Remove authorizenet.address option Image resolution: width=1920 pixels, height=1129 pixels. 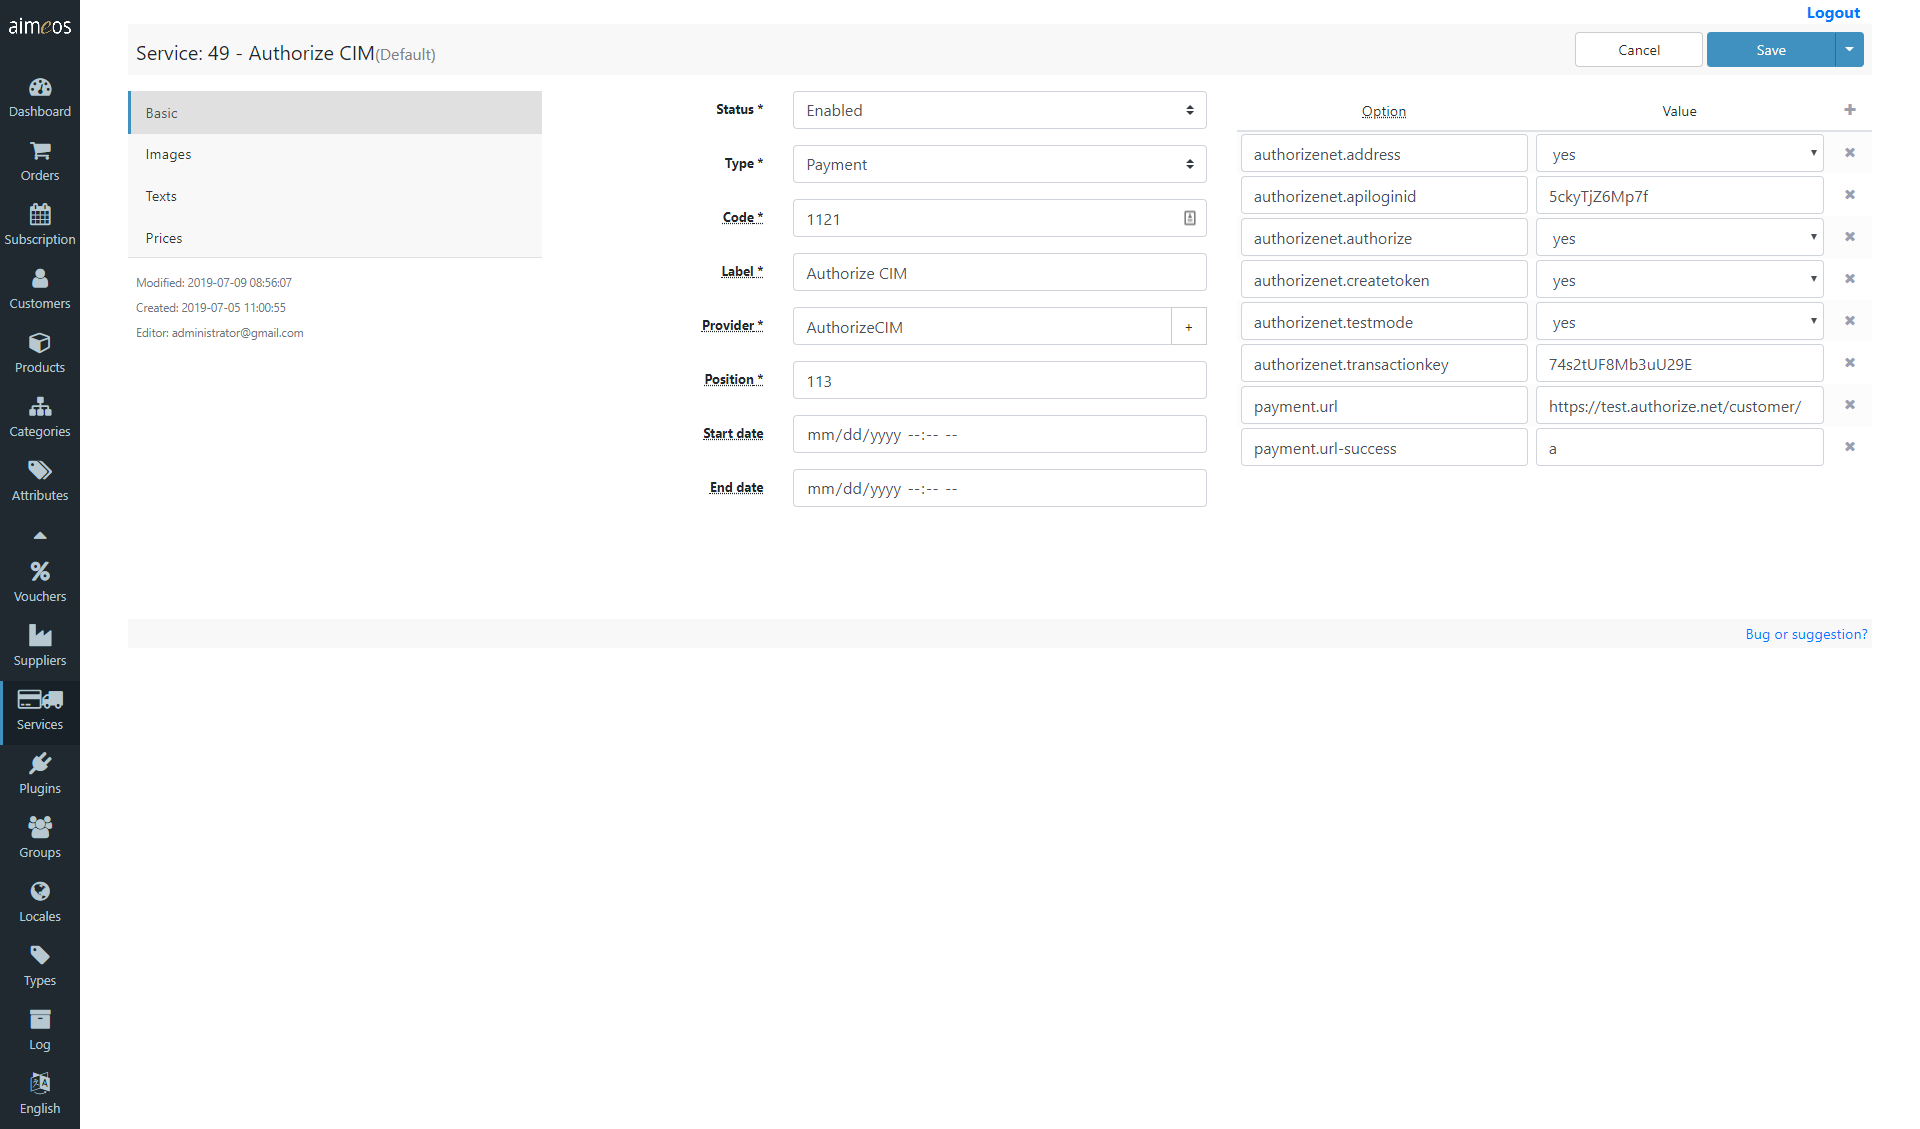click(x=1850, y=153)
